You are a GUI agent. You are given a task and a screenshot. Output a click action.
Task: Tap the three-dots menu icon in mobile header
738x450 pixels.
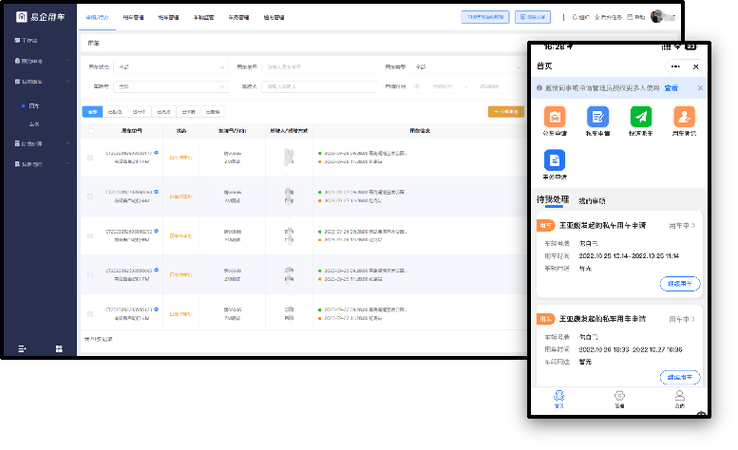coord(675,66)
